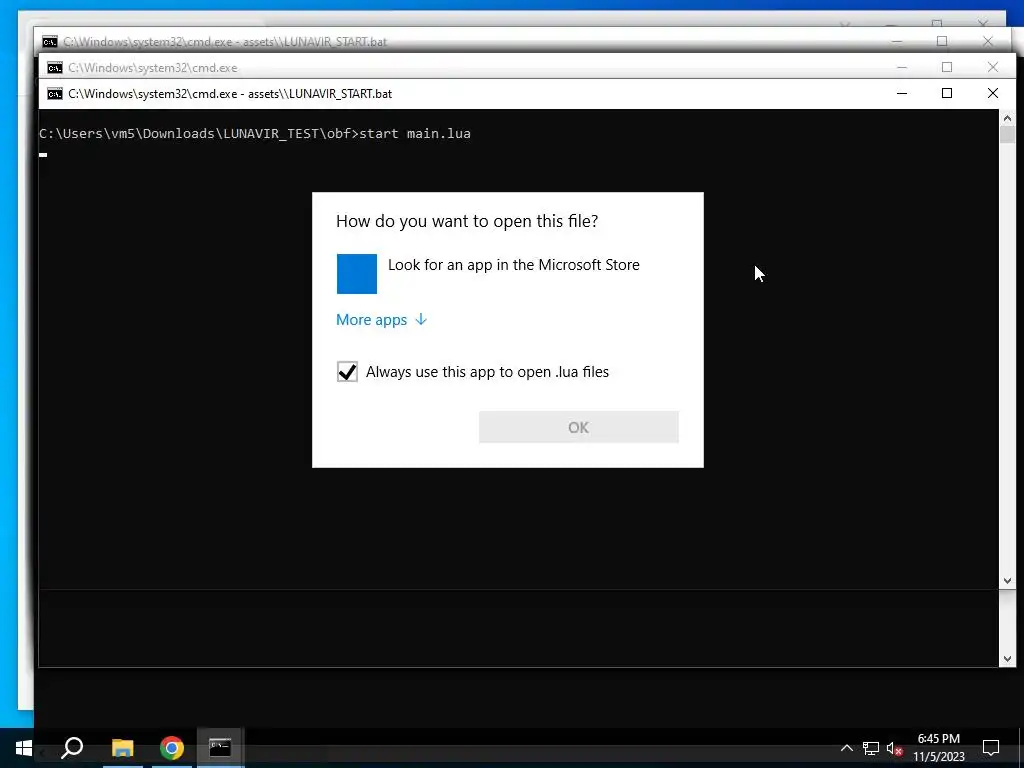The image size is (1024, 768).
Task: Open File Explorer from the taskbar
Action: (x=122, y=748)
